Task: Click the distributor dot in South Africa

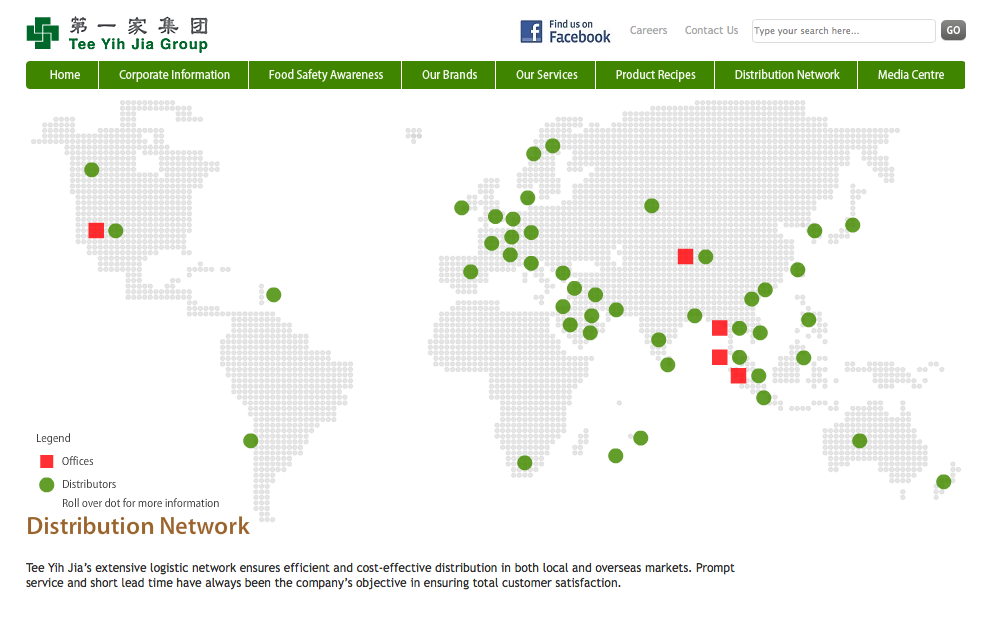Action: click(x=524, y=462)
